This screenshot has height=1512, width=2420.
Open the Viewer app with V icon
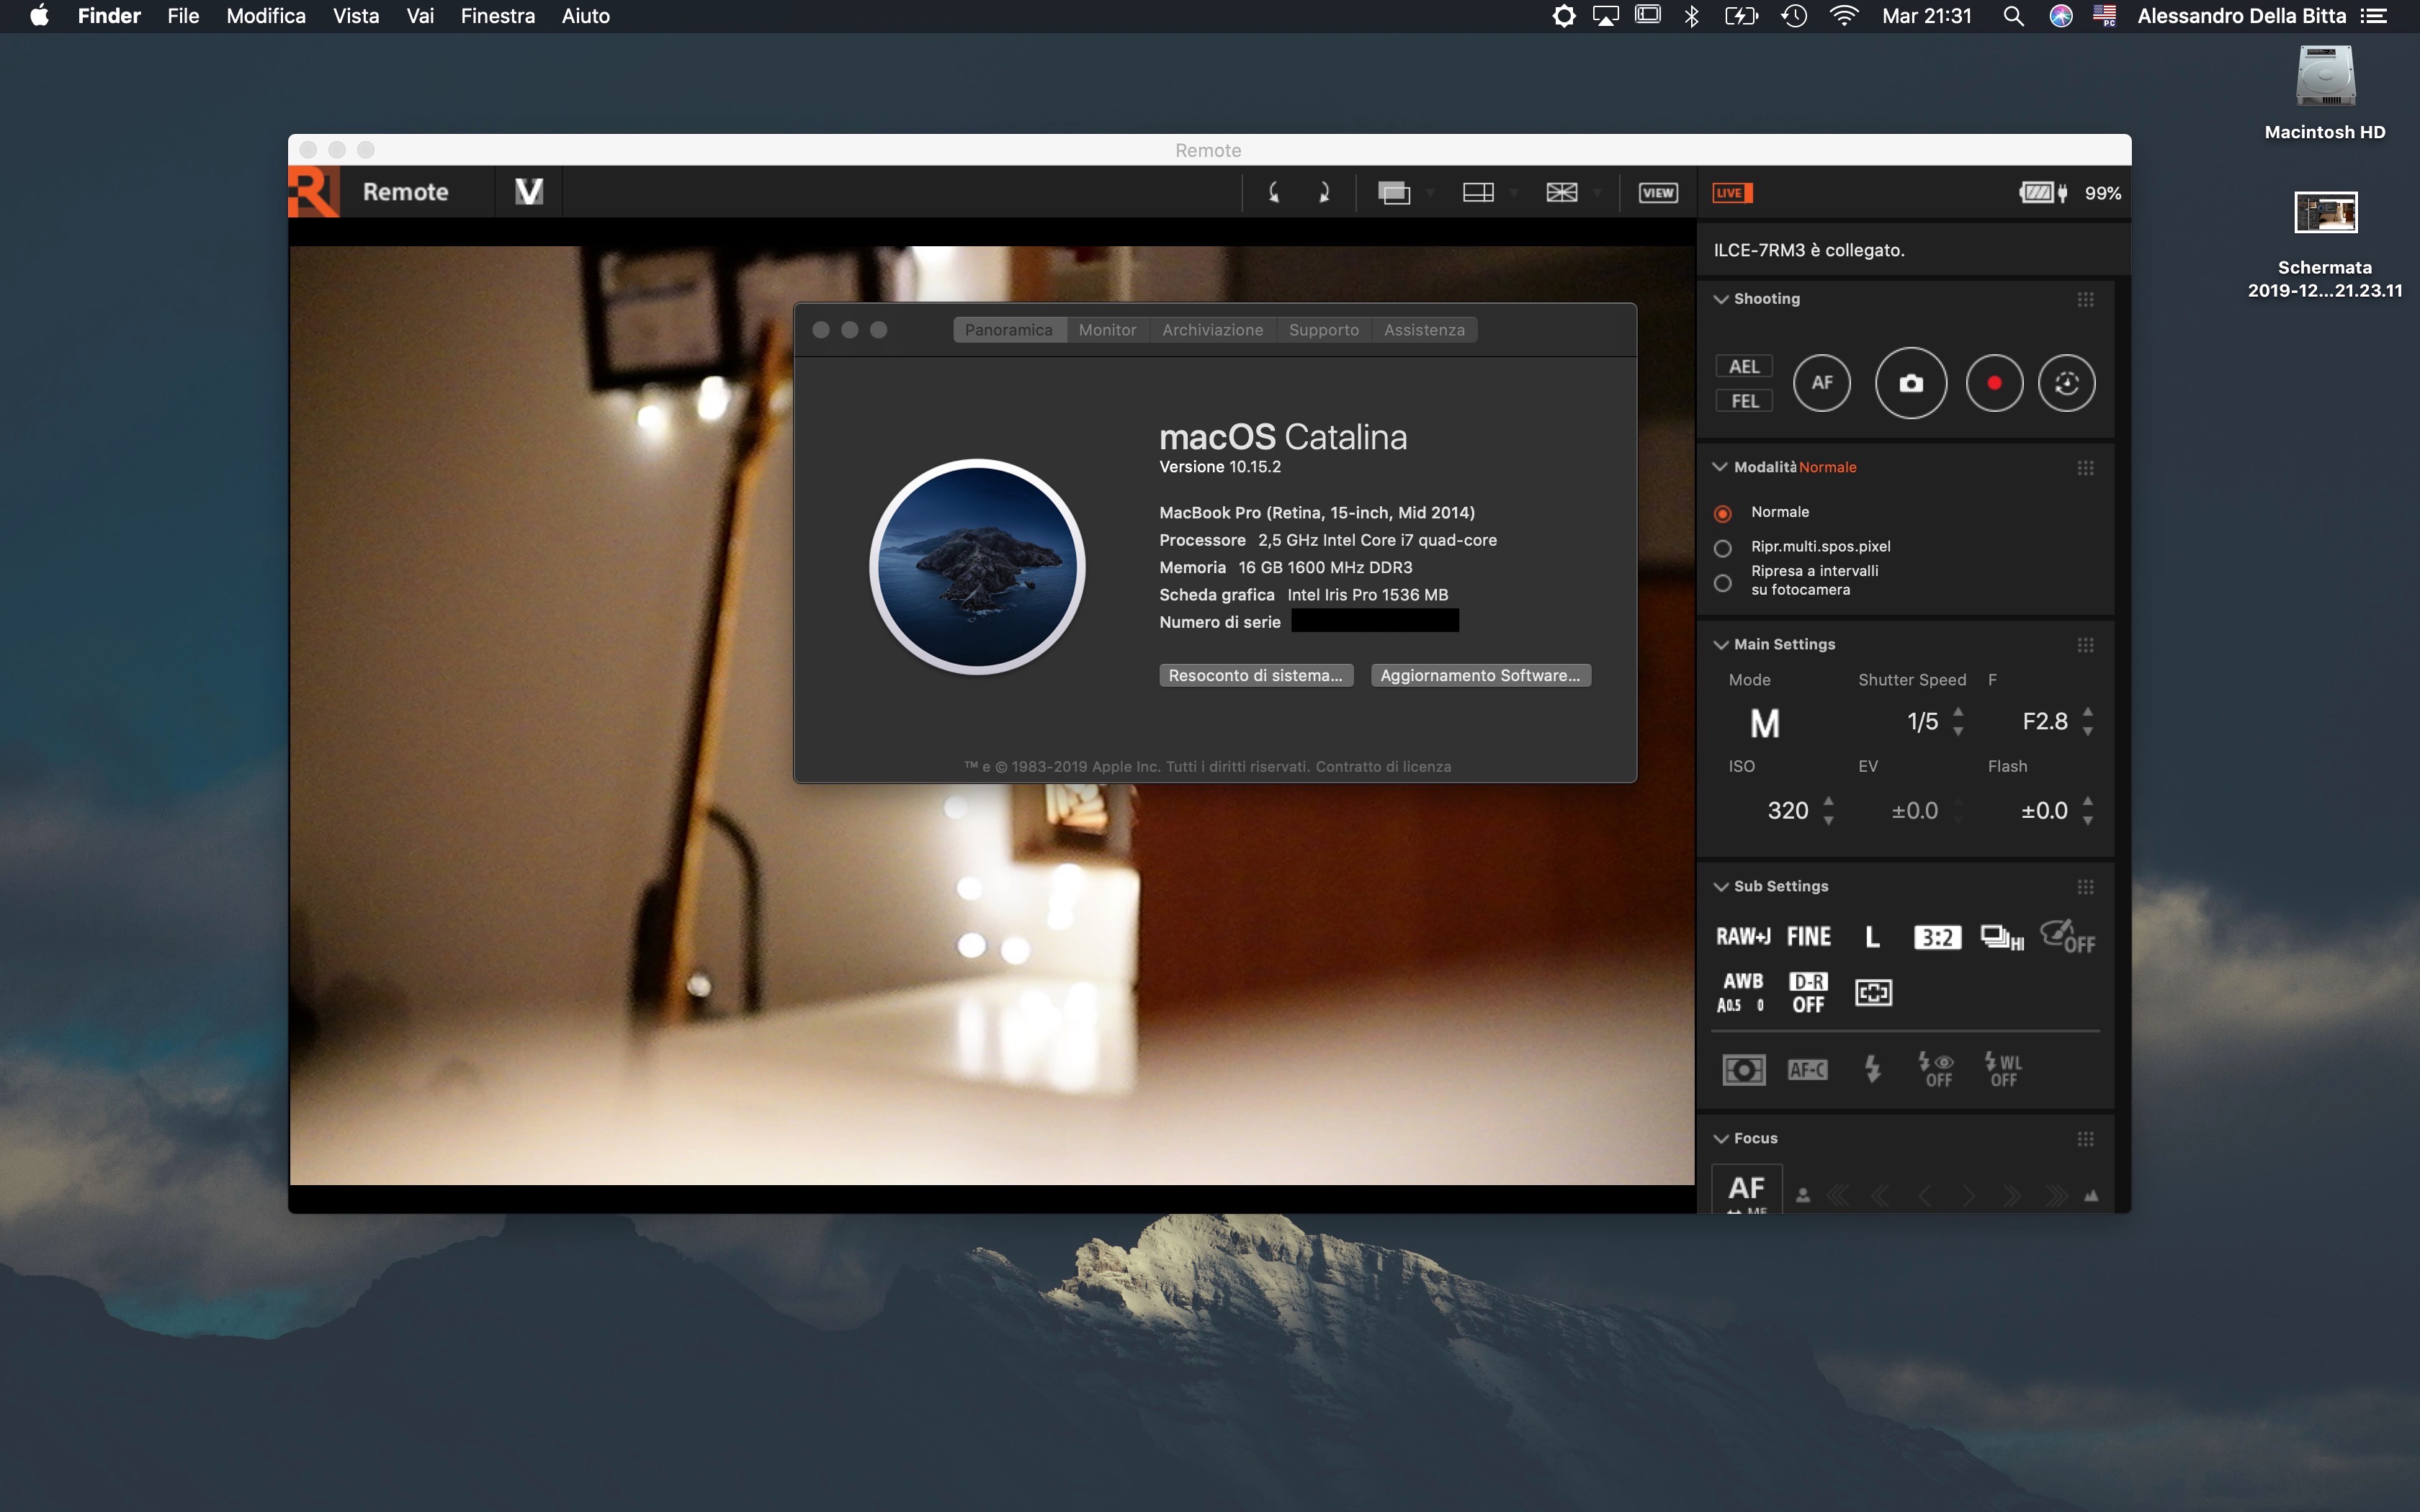pyautogui.click(x=528, y=192)
